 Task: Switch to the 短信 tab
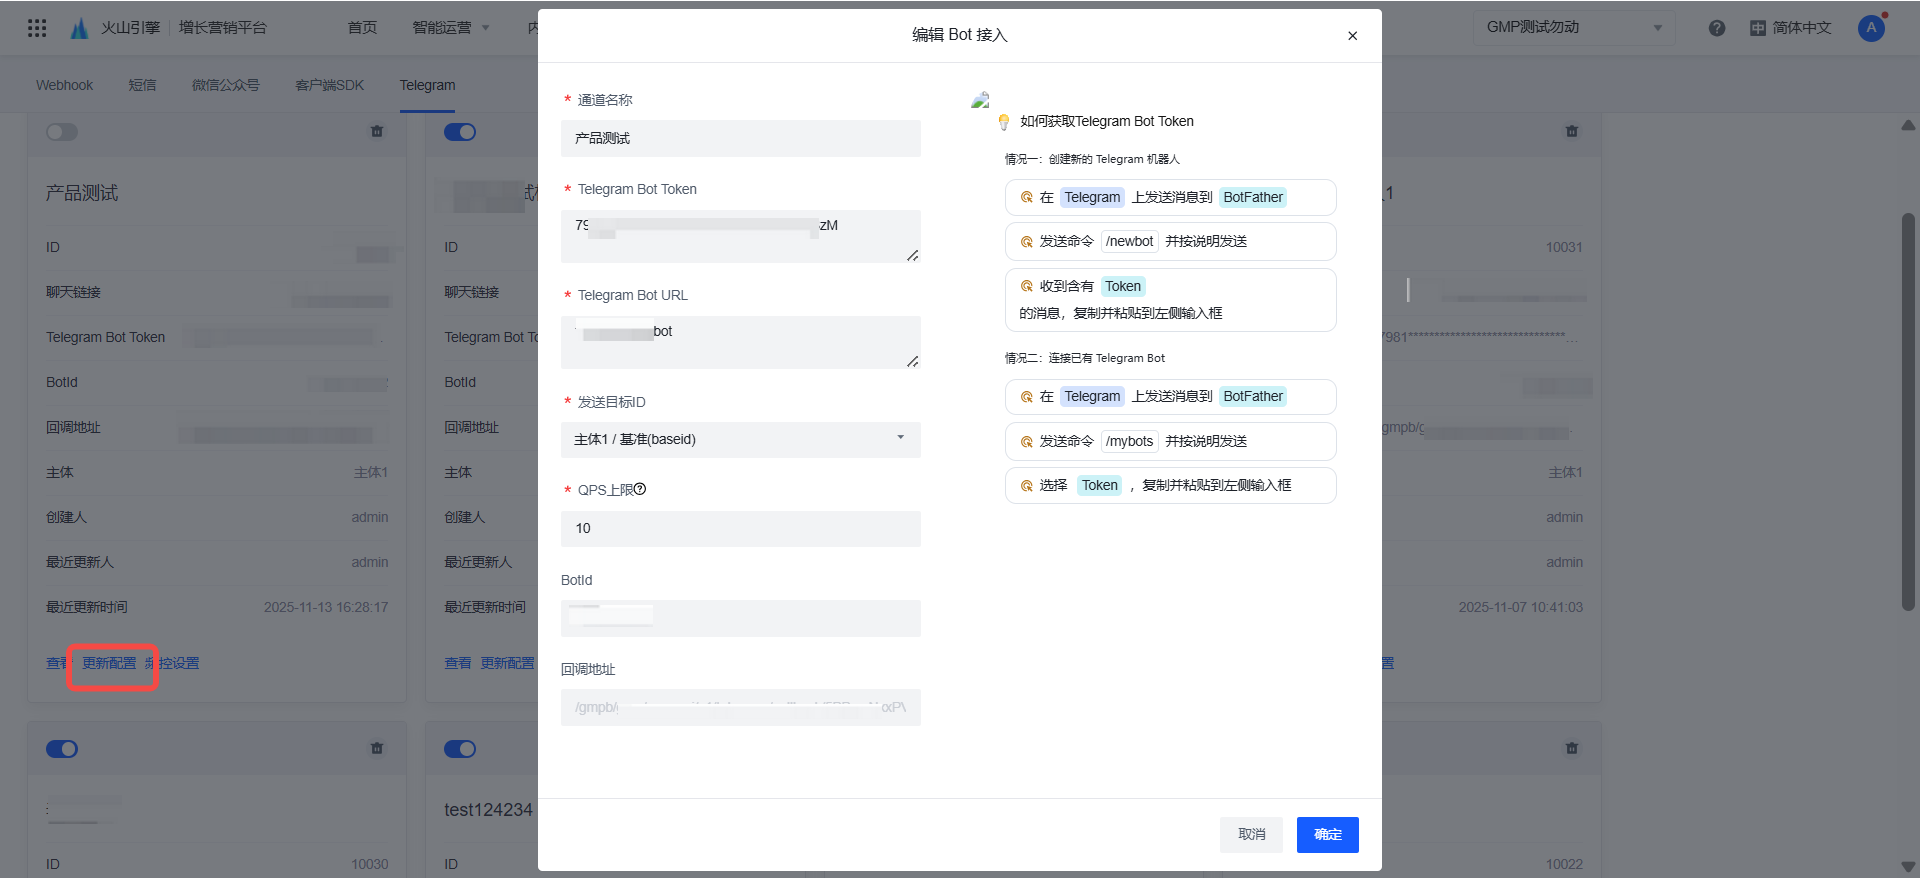(142, 85)
